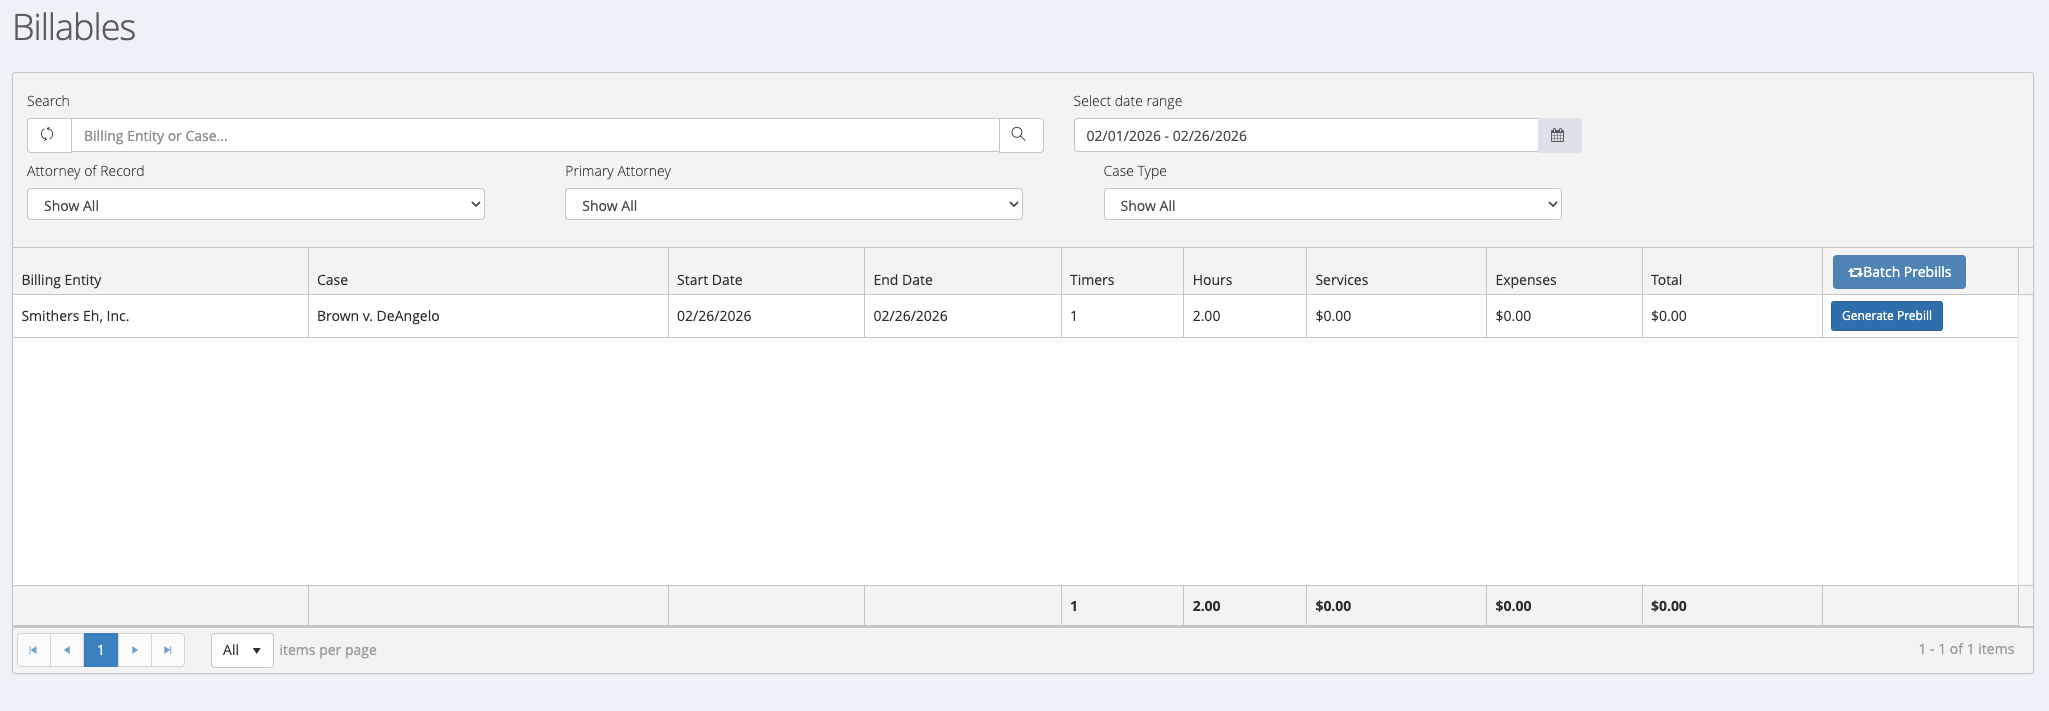Click Generate Prebill for Smithers Eh, Inc.
This screenshot has height=711, width=2049.
pyautogui.click(x=1886, y=316)
